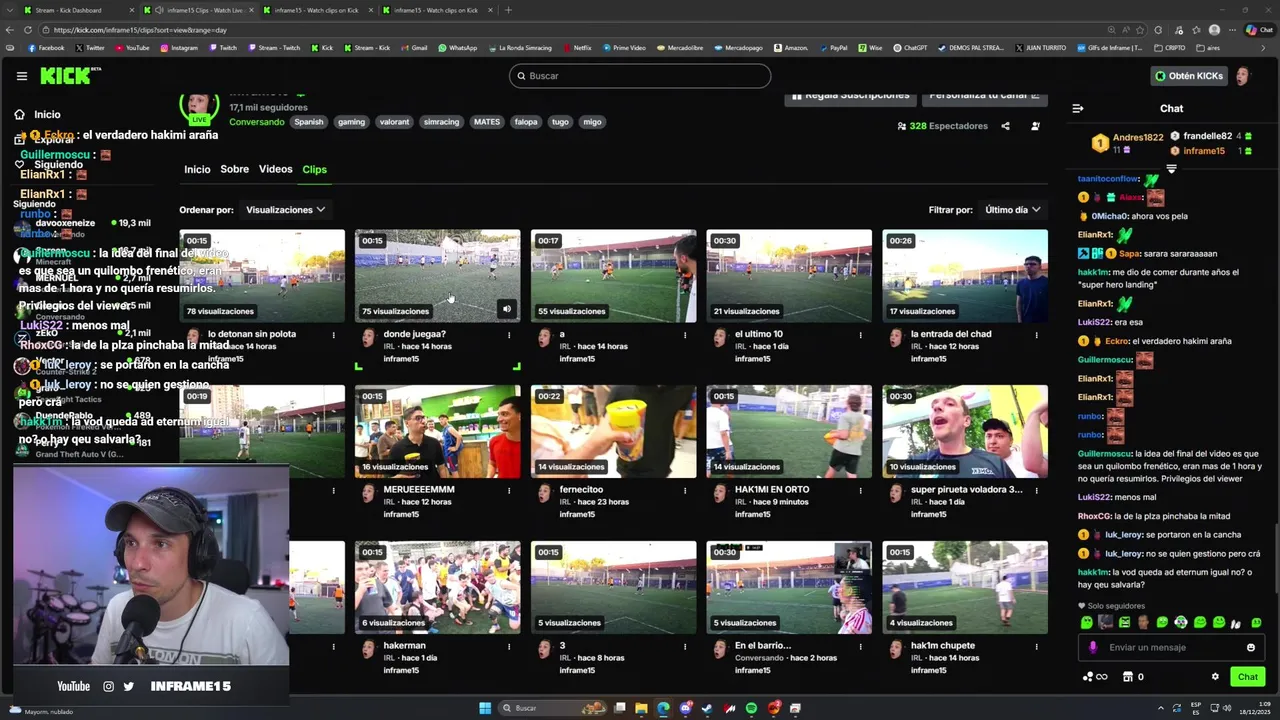Image resolution: width=1280 pixels, height=720 pixels.
Task: Click the Kick search box
Action: [x=640, y=76]
